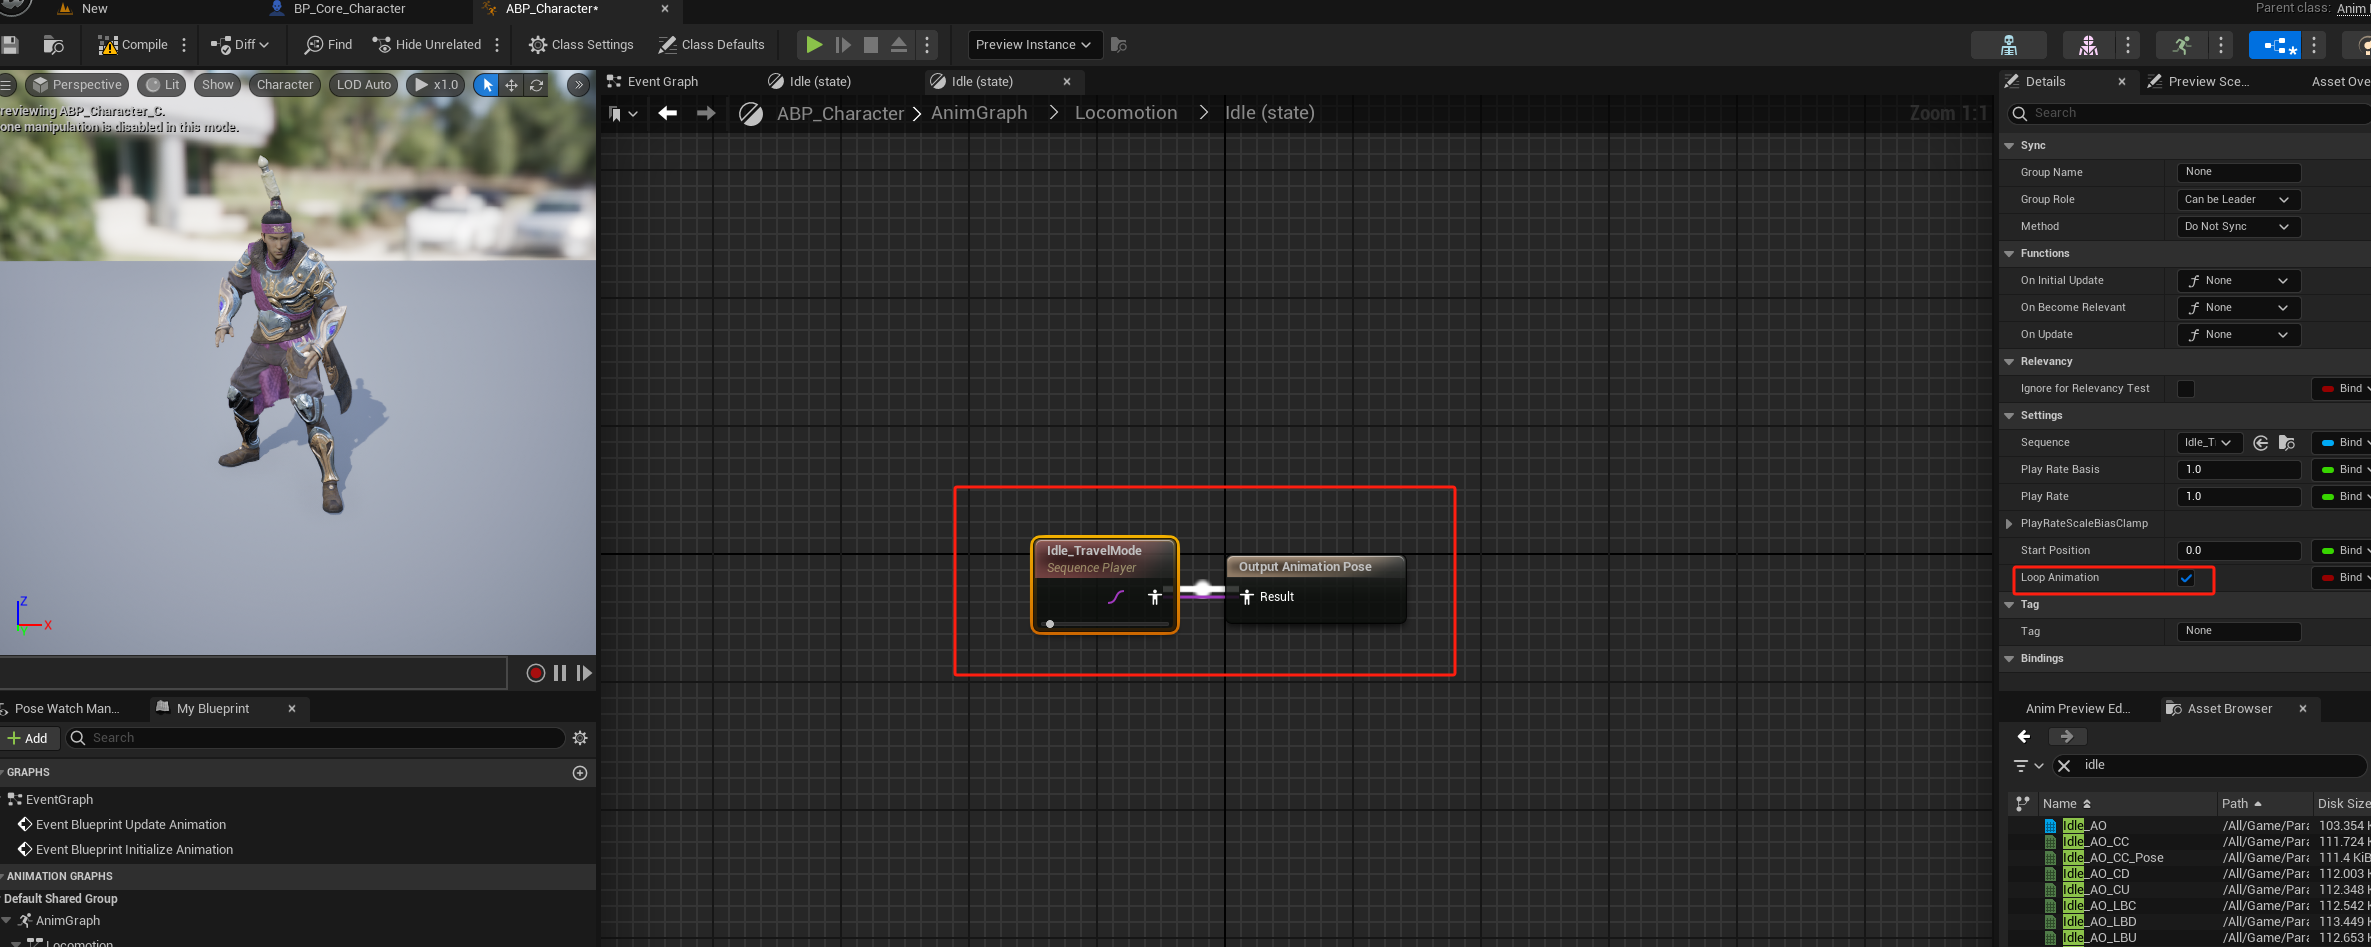The width and height of the screenshot is (2371, 947).
Task: Open the On Initial Update function dropdown
Action: tap(2239, 281)
